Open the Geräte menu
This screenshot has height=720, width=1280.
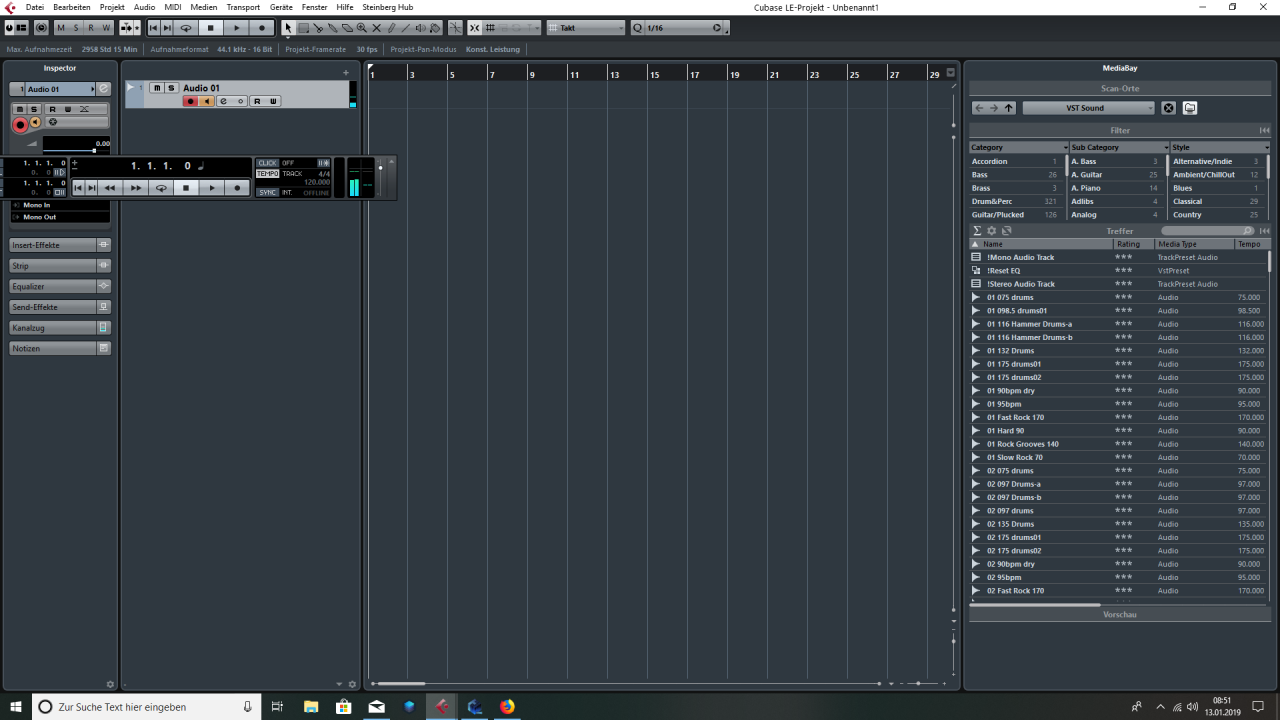(281, 7)
